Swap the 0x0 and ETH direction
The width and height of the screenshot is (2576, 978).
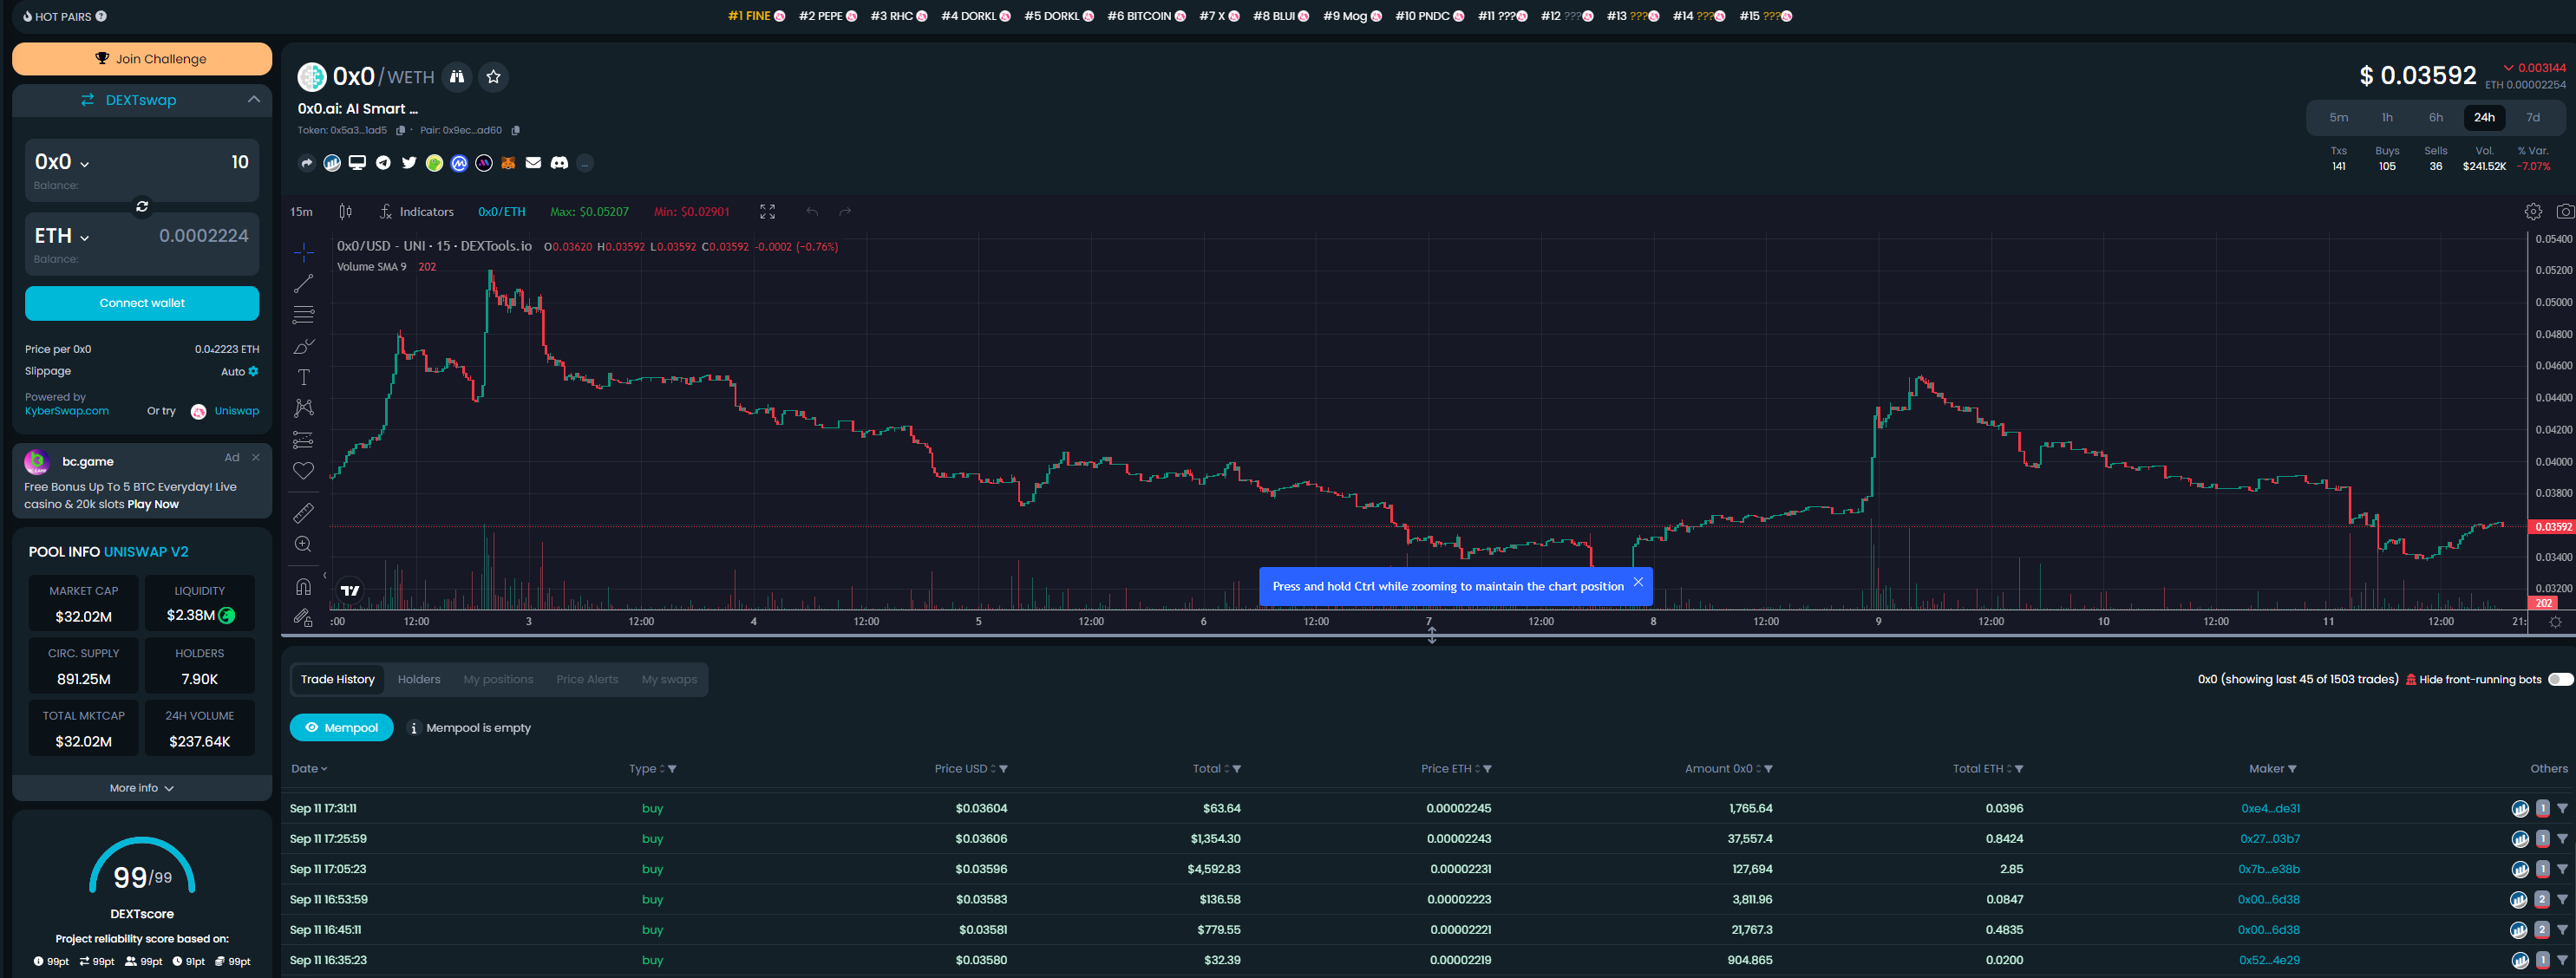tap(142, 207)
